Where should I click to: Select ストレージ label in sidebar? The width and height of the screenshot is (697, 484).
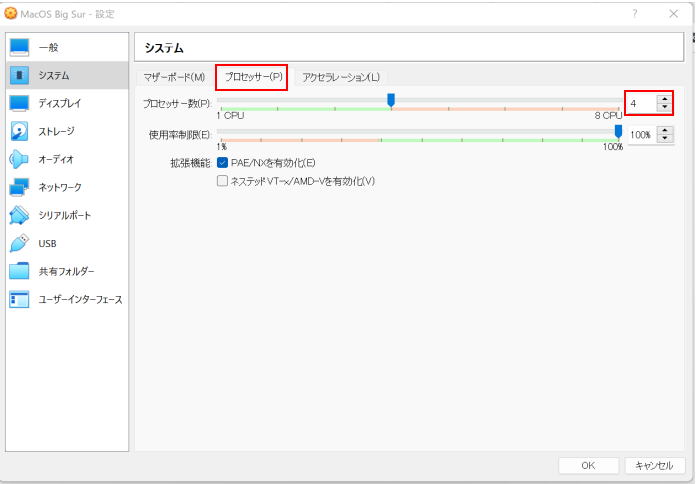point(56,131)
